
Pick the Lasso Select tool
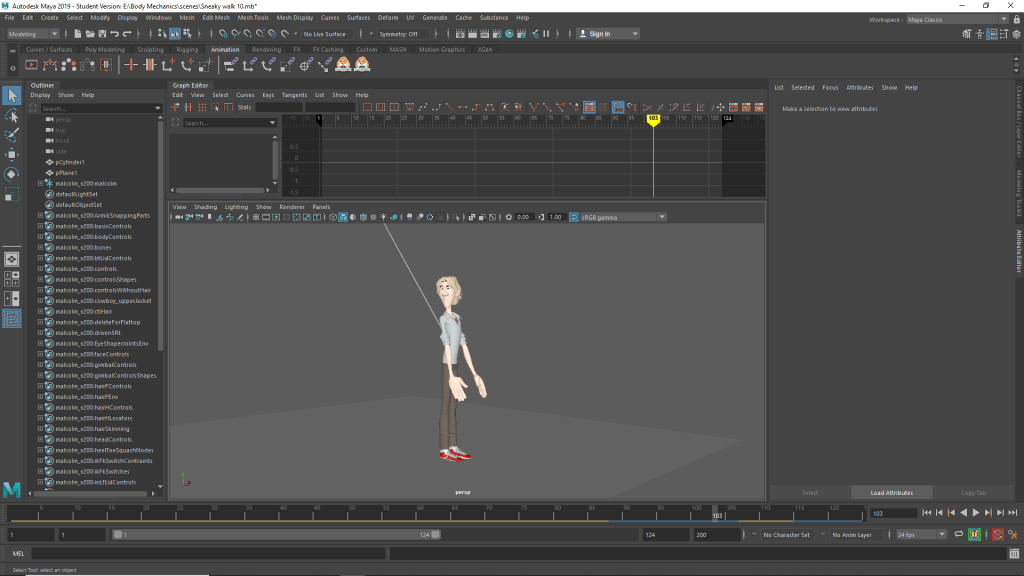tap(12, 116)
